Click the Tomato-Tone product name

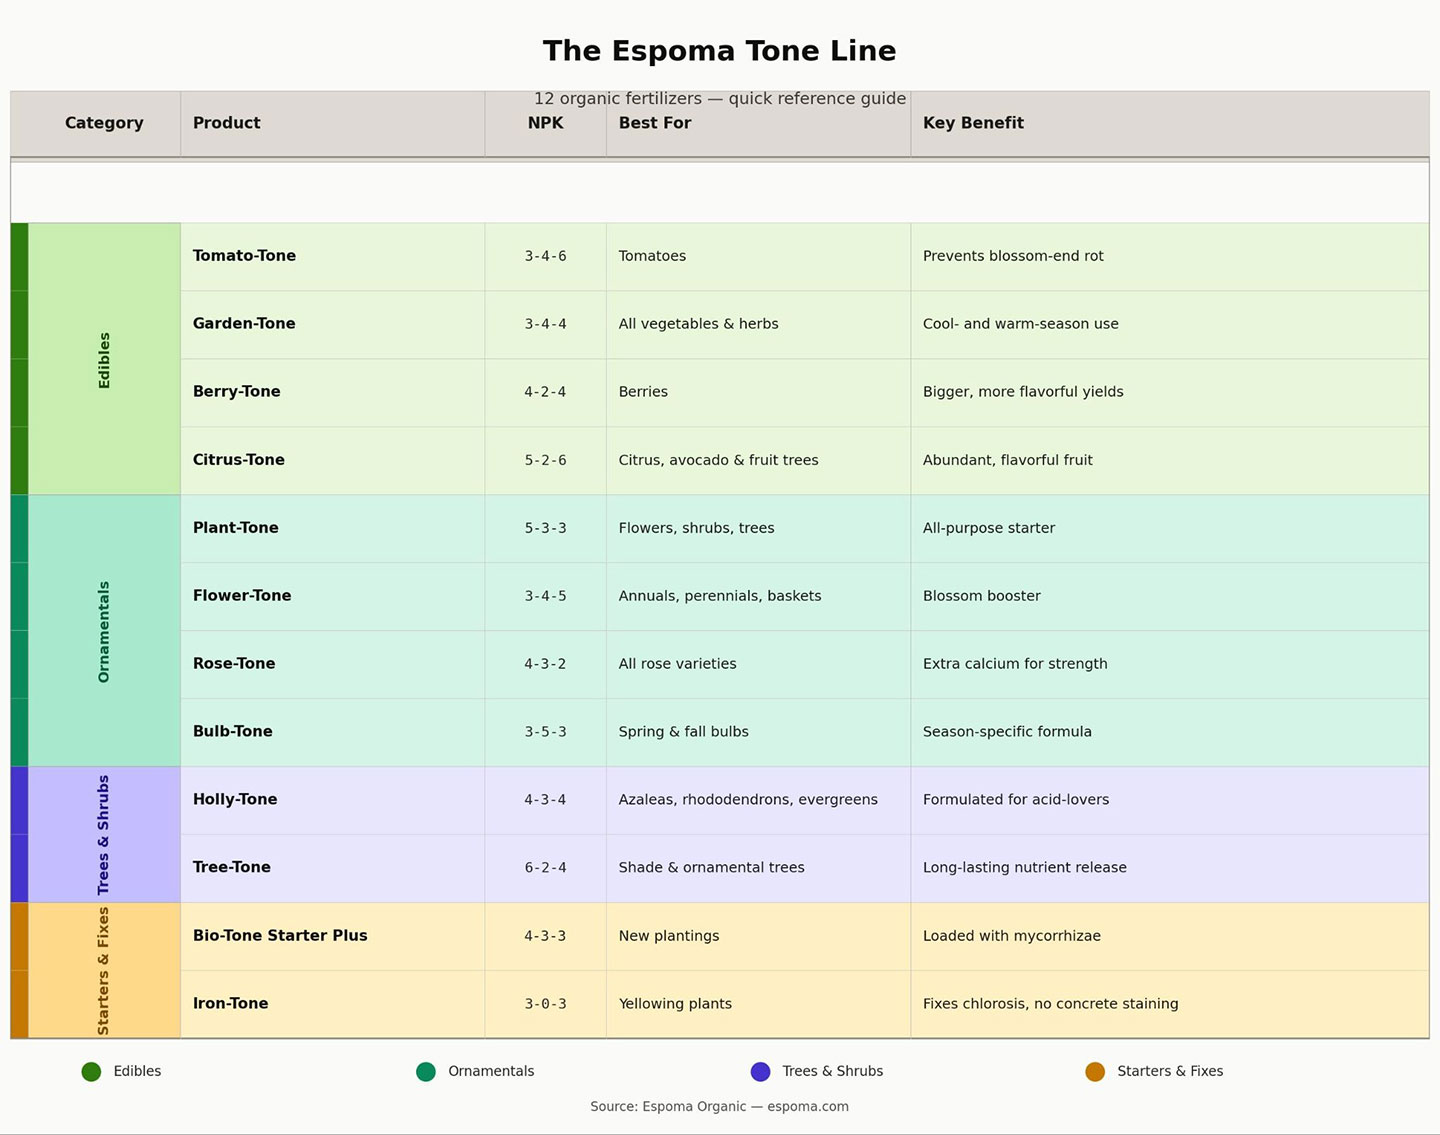244,256
